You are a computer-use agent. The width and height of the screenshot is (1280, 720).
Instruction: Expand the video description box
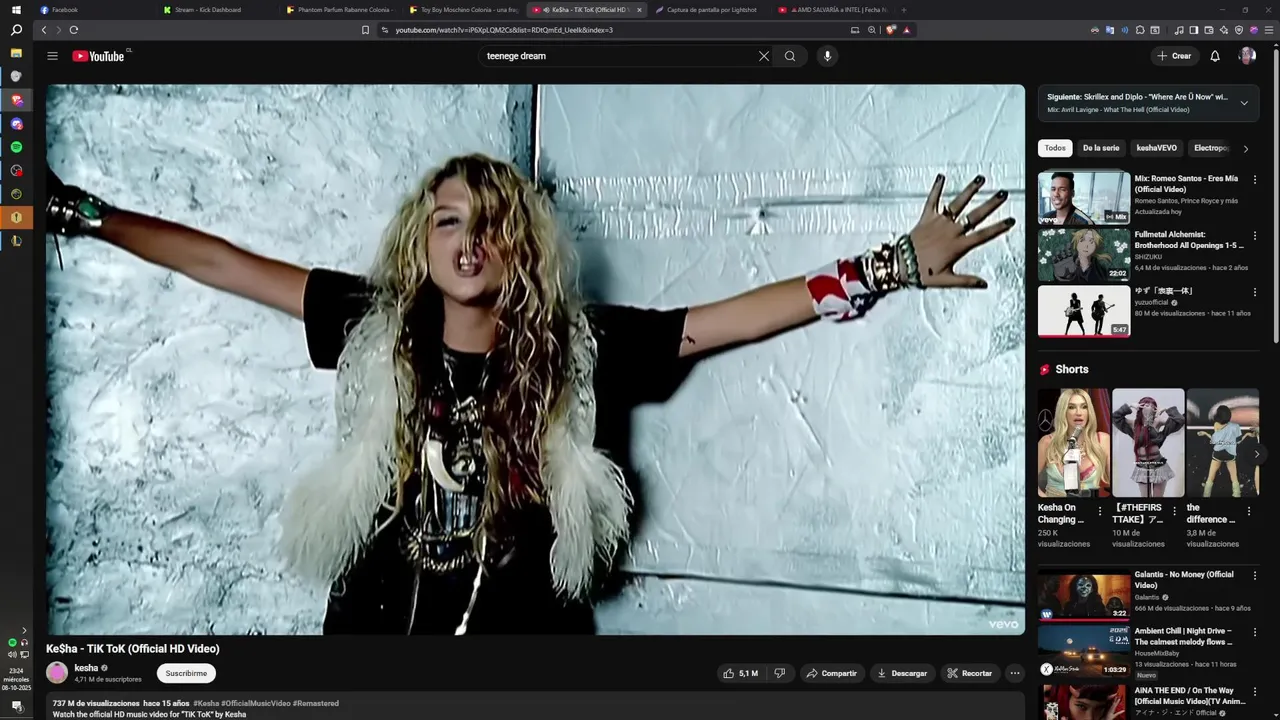point(536,706)
